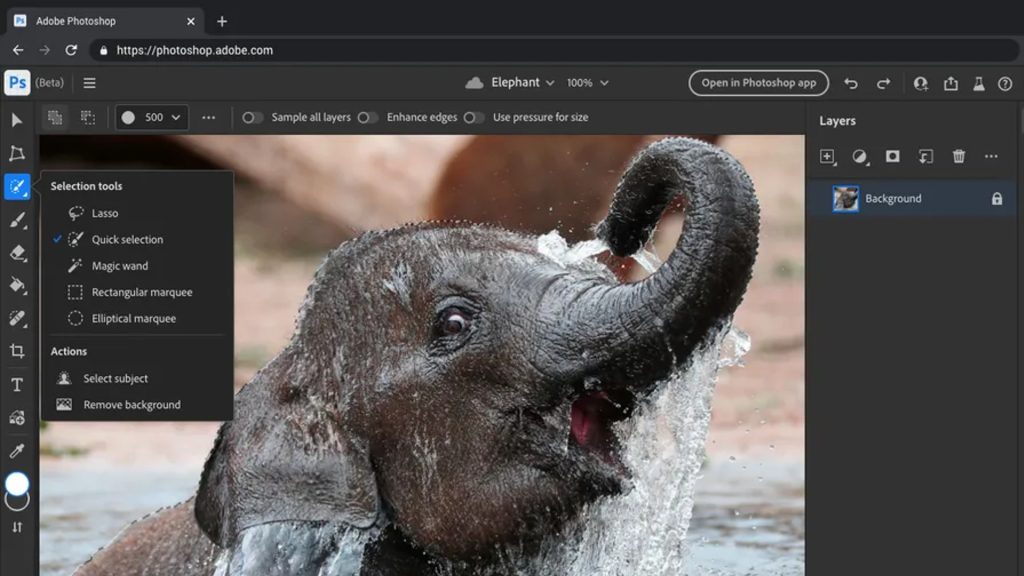Select the Brush tool

pyautogui.click(x=17, y=220)
